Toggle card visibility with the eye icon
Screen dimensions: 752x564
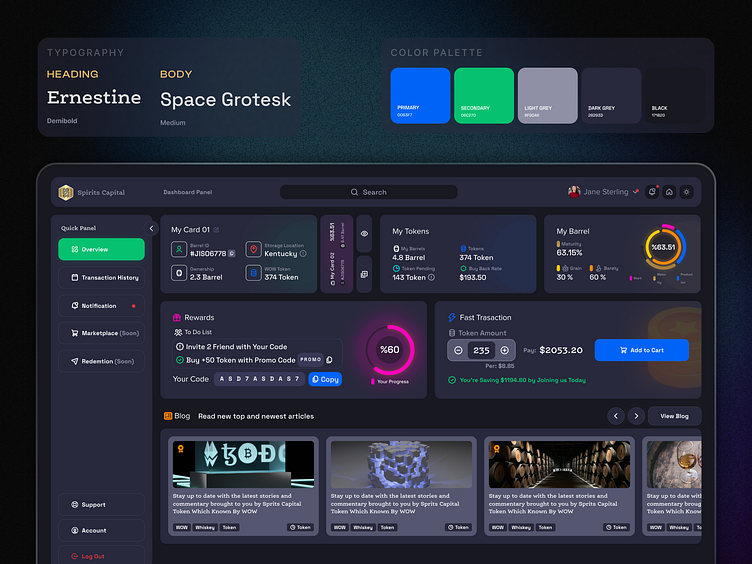[x=364, y=233]
